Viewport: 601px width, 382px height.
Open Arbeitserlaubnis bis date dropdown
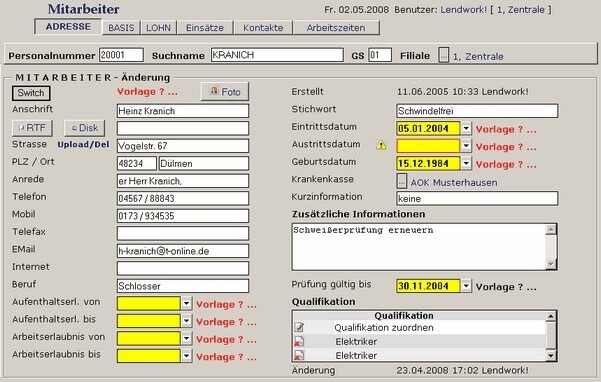(186, 356)
